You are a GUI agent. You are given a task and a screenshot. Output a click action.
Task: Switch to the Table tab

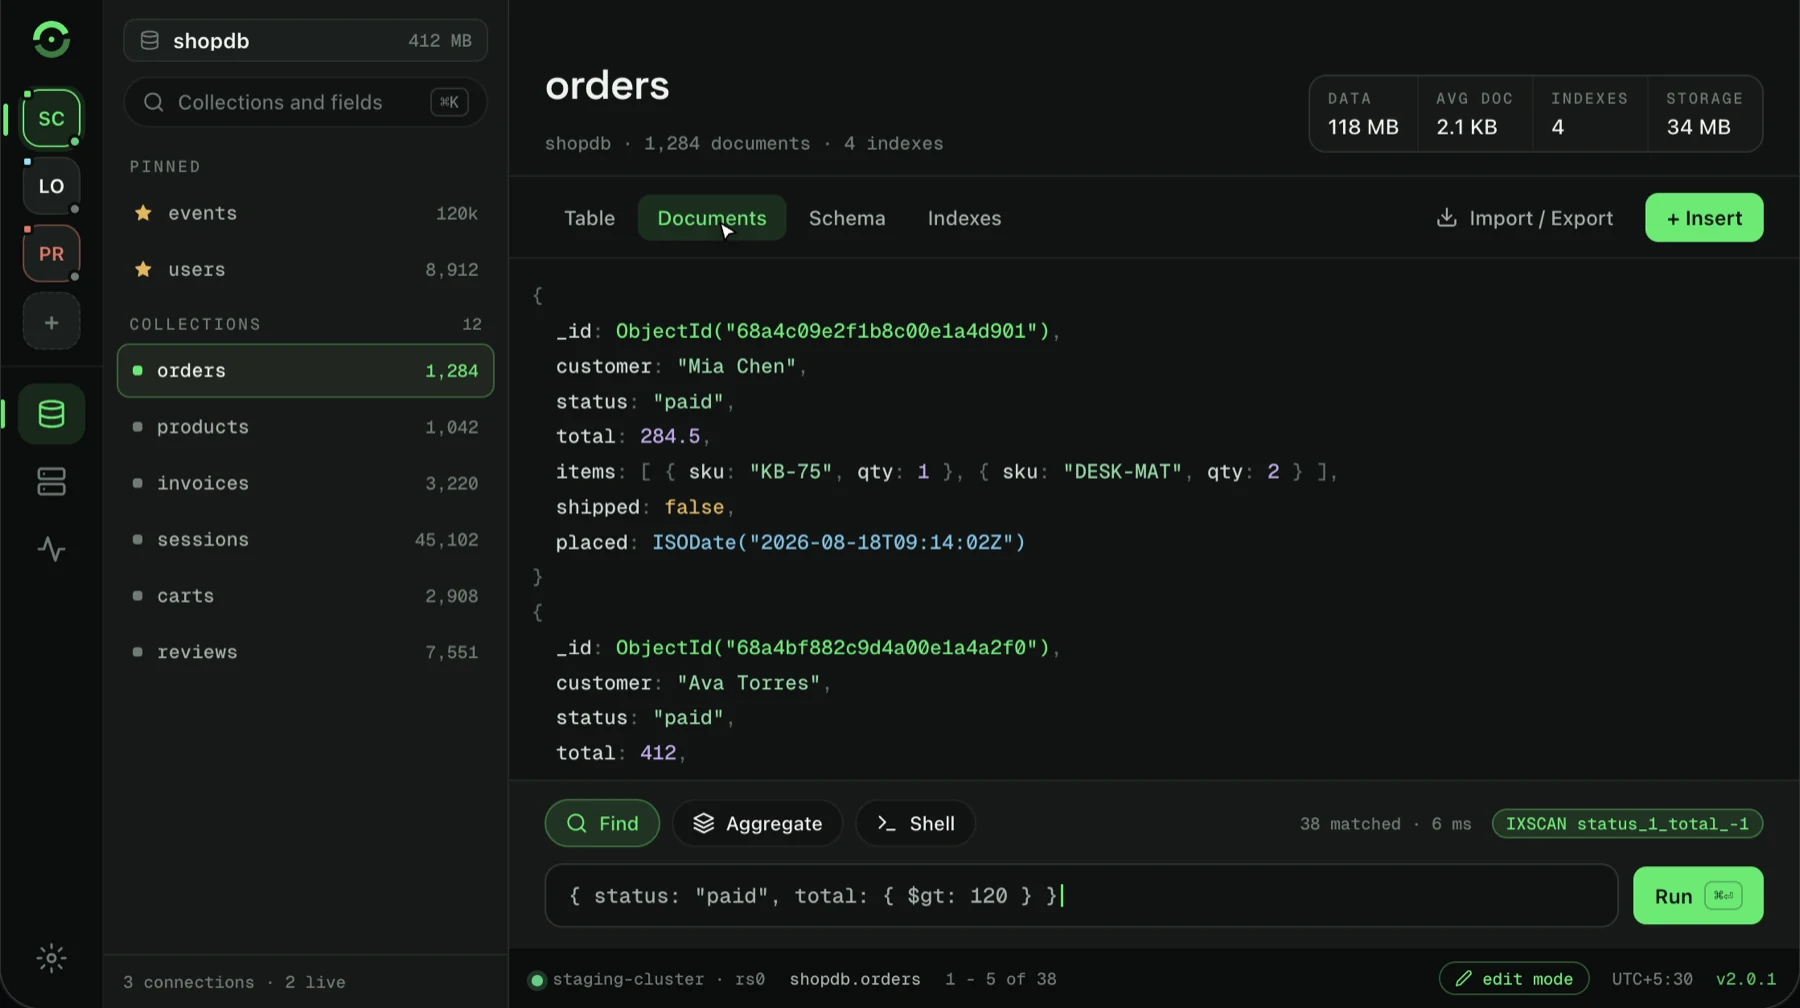pyautogui.click(x=589, y=218)
